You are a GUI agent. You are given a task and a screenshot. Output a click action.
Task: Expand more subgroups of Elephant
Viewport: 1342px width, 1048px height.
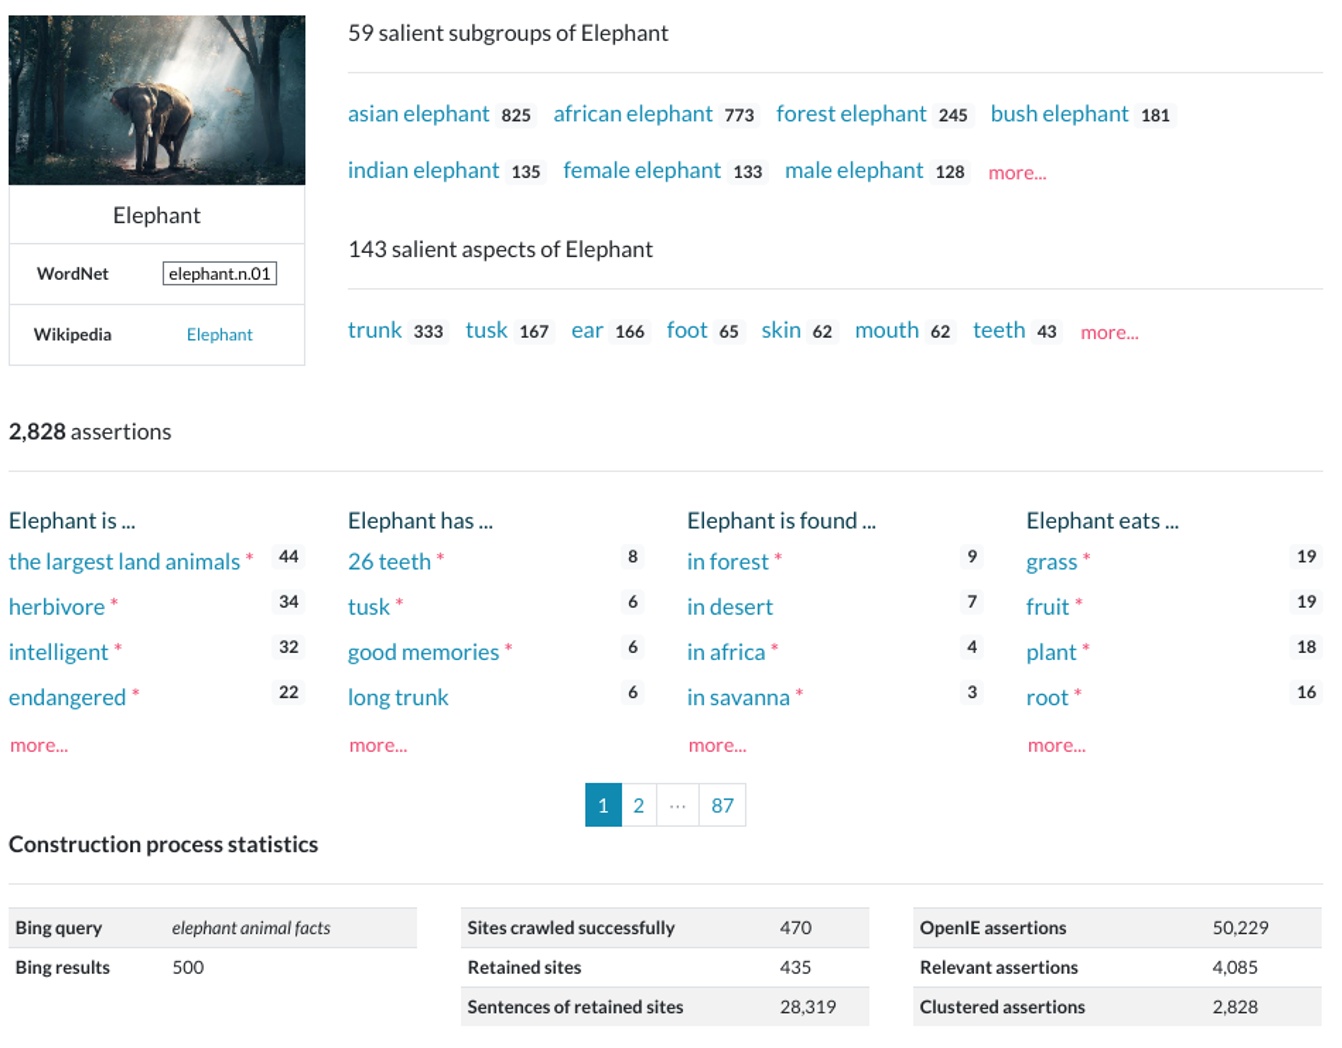(x=1016, y=173)
